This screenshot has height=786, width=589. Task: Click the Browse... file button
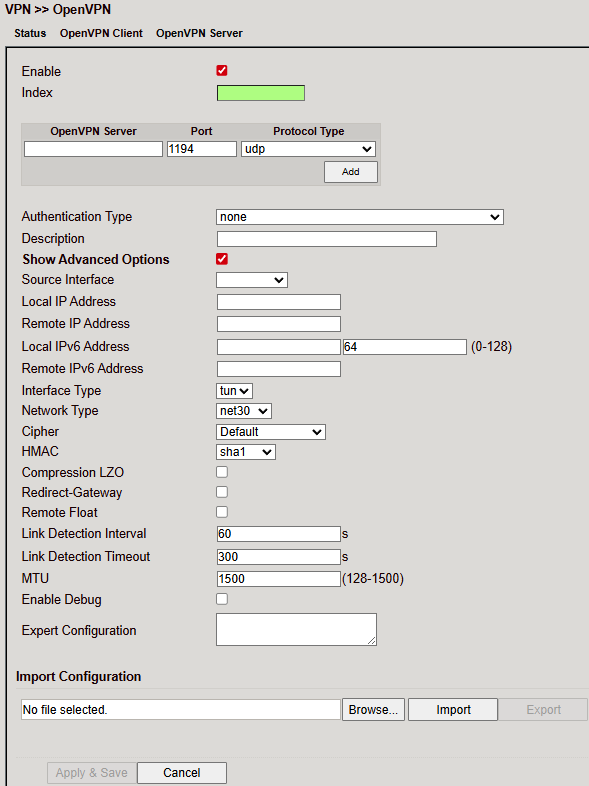pos(373,710)
